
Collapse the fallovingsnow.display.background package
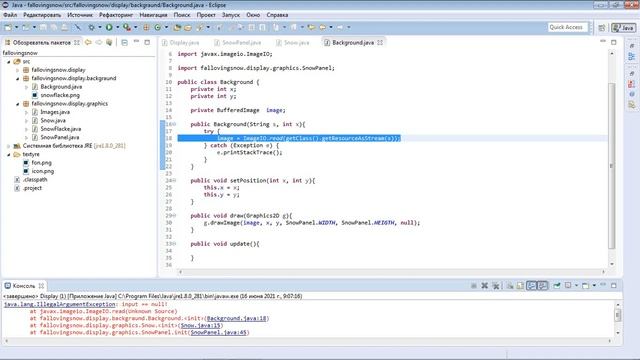(18, 78)
